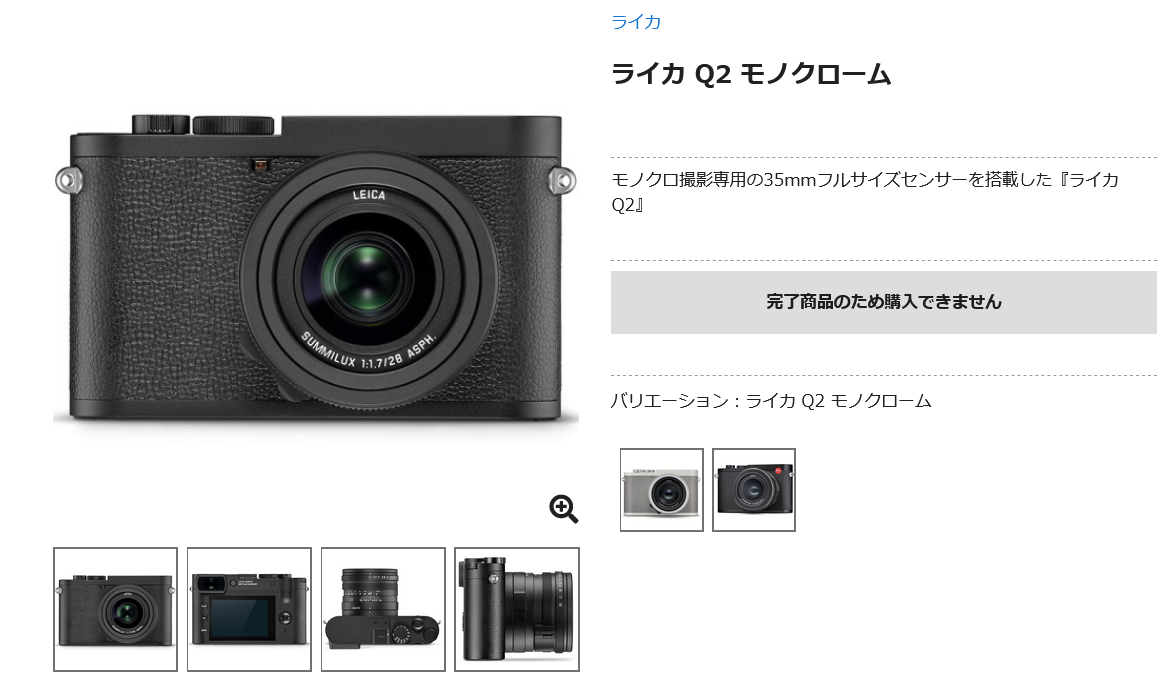Screen dimensions: 1167x681
Task: Click the camera lens in the main image
Action: pos(368,280)
